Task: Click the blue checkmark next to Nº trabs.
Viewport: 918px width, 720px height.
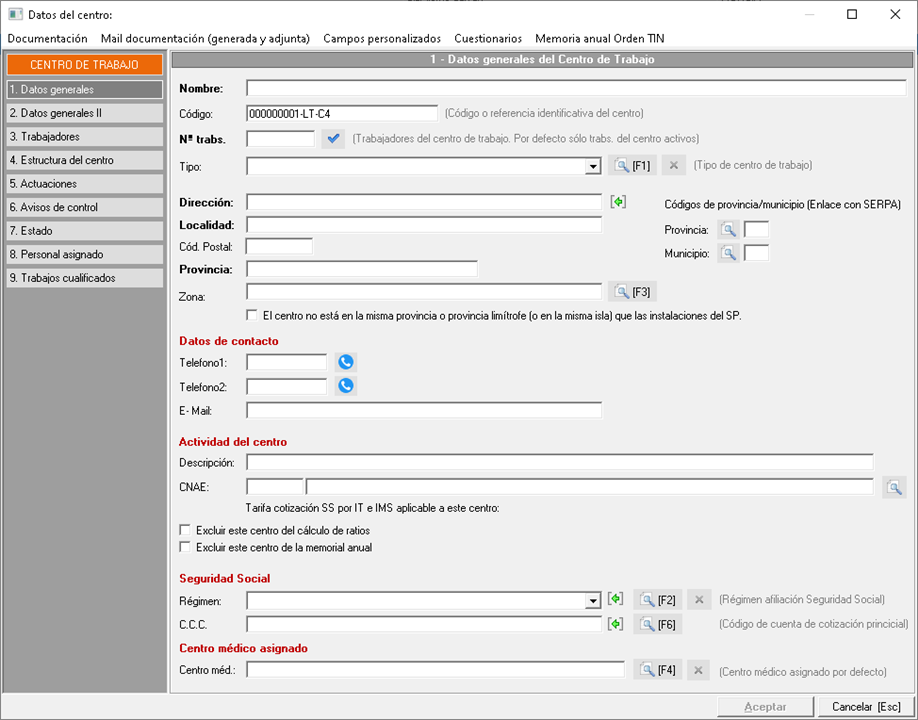Action: tap(334, 139)
